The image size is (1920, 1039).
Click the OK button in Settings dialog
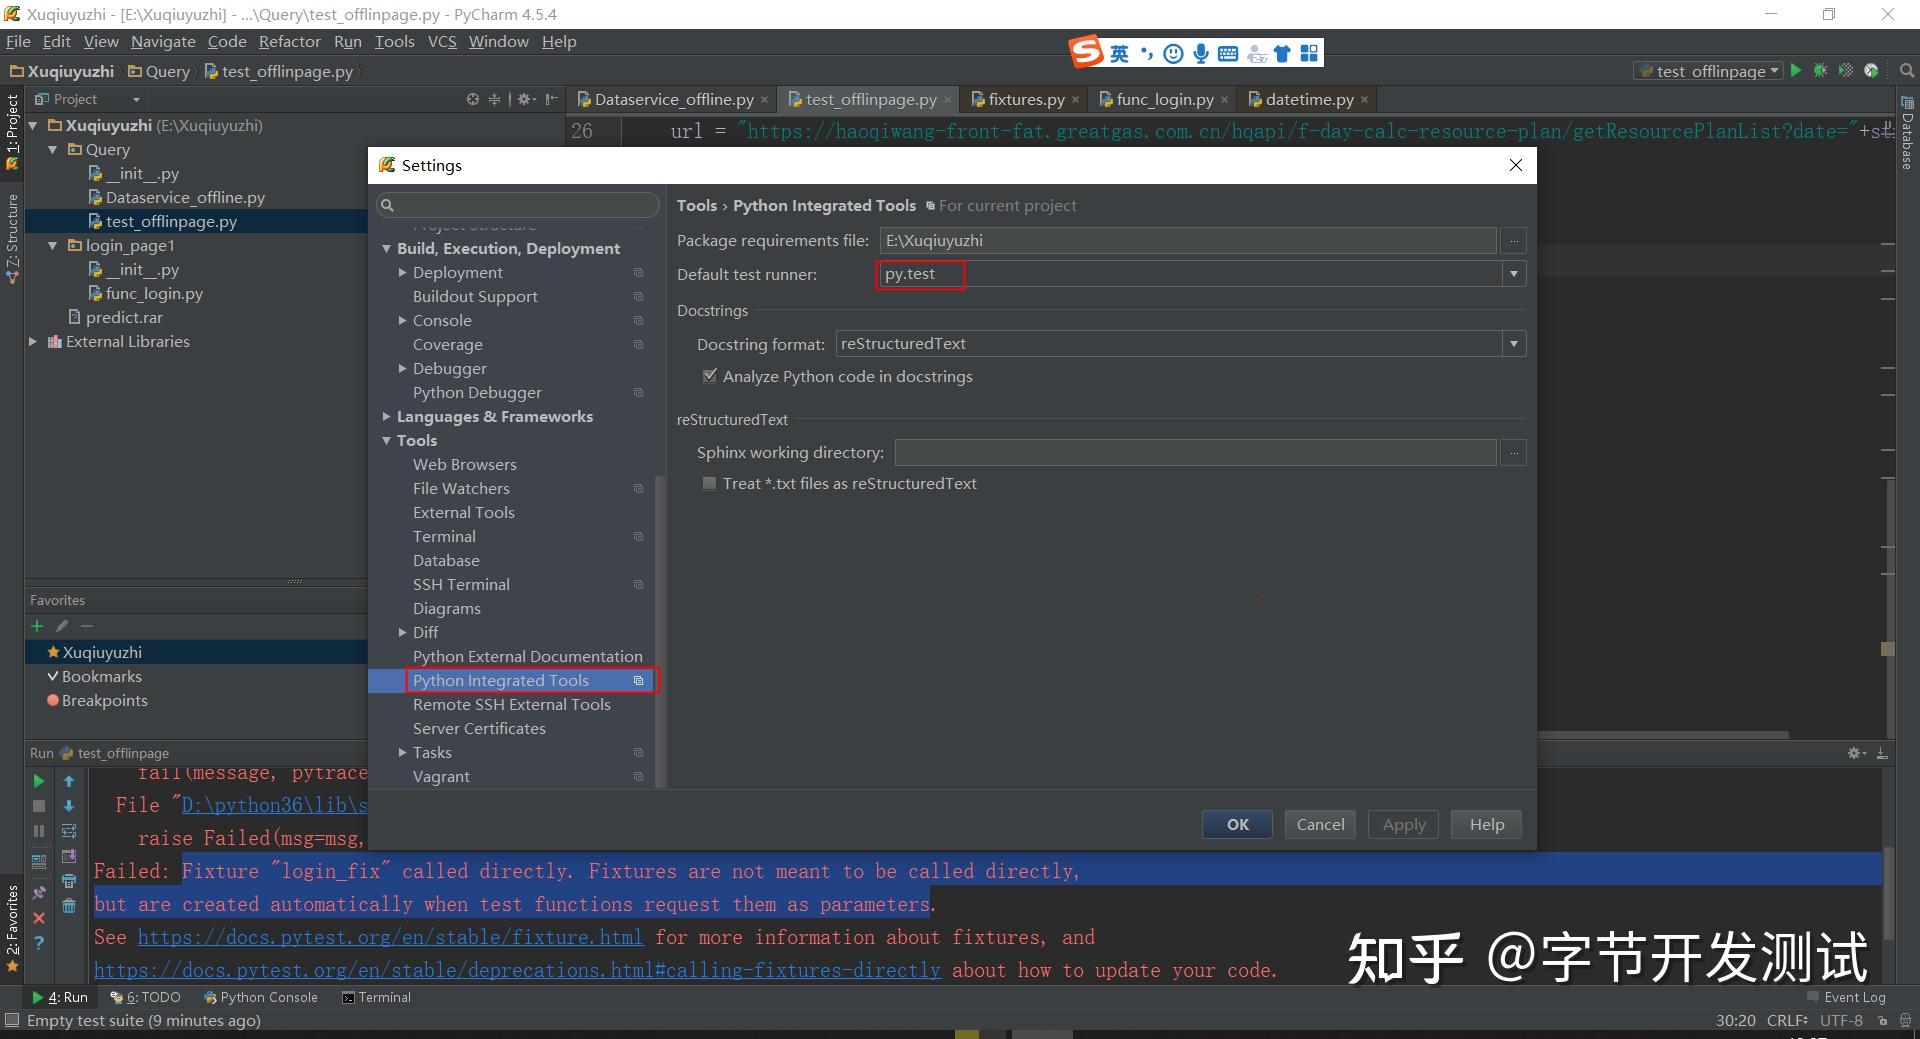click(1236, 824)
